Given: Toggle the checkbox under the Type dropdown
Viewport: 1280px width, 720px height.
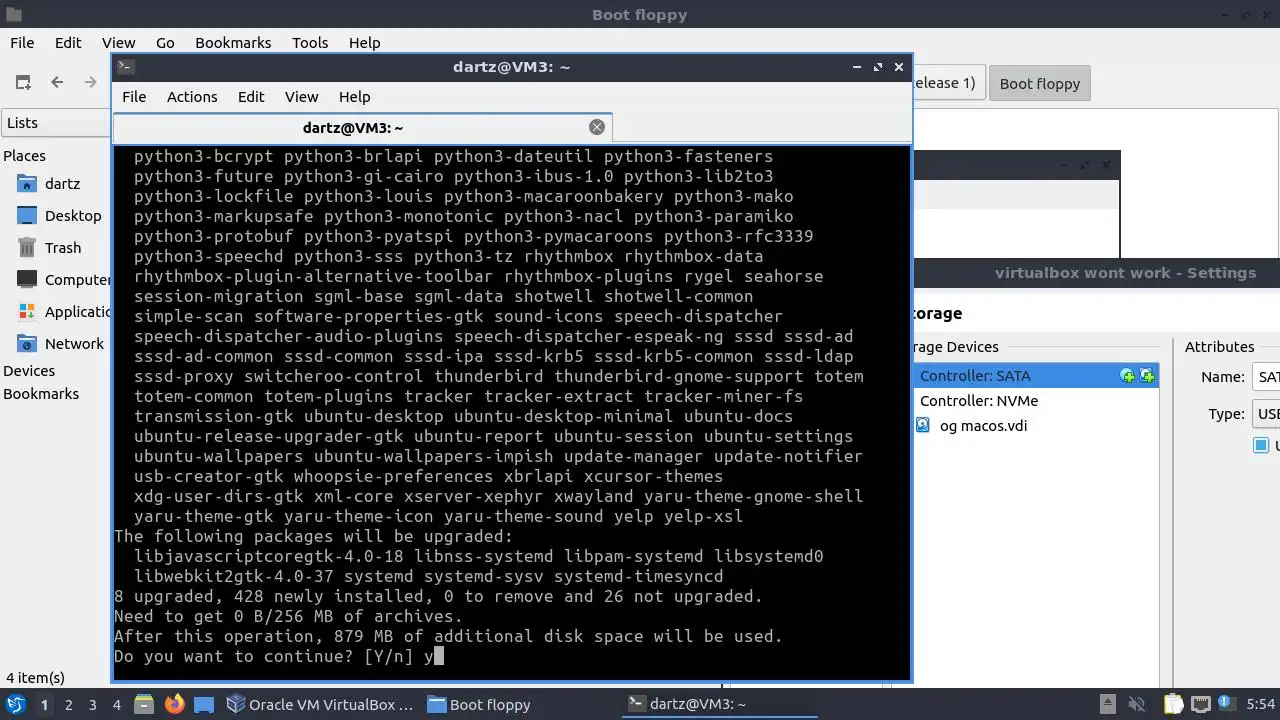Looking at the screenshot, I should pos(1261,445).
